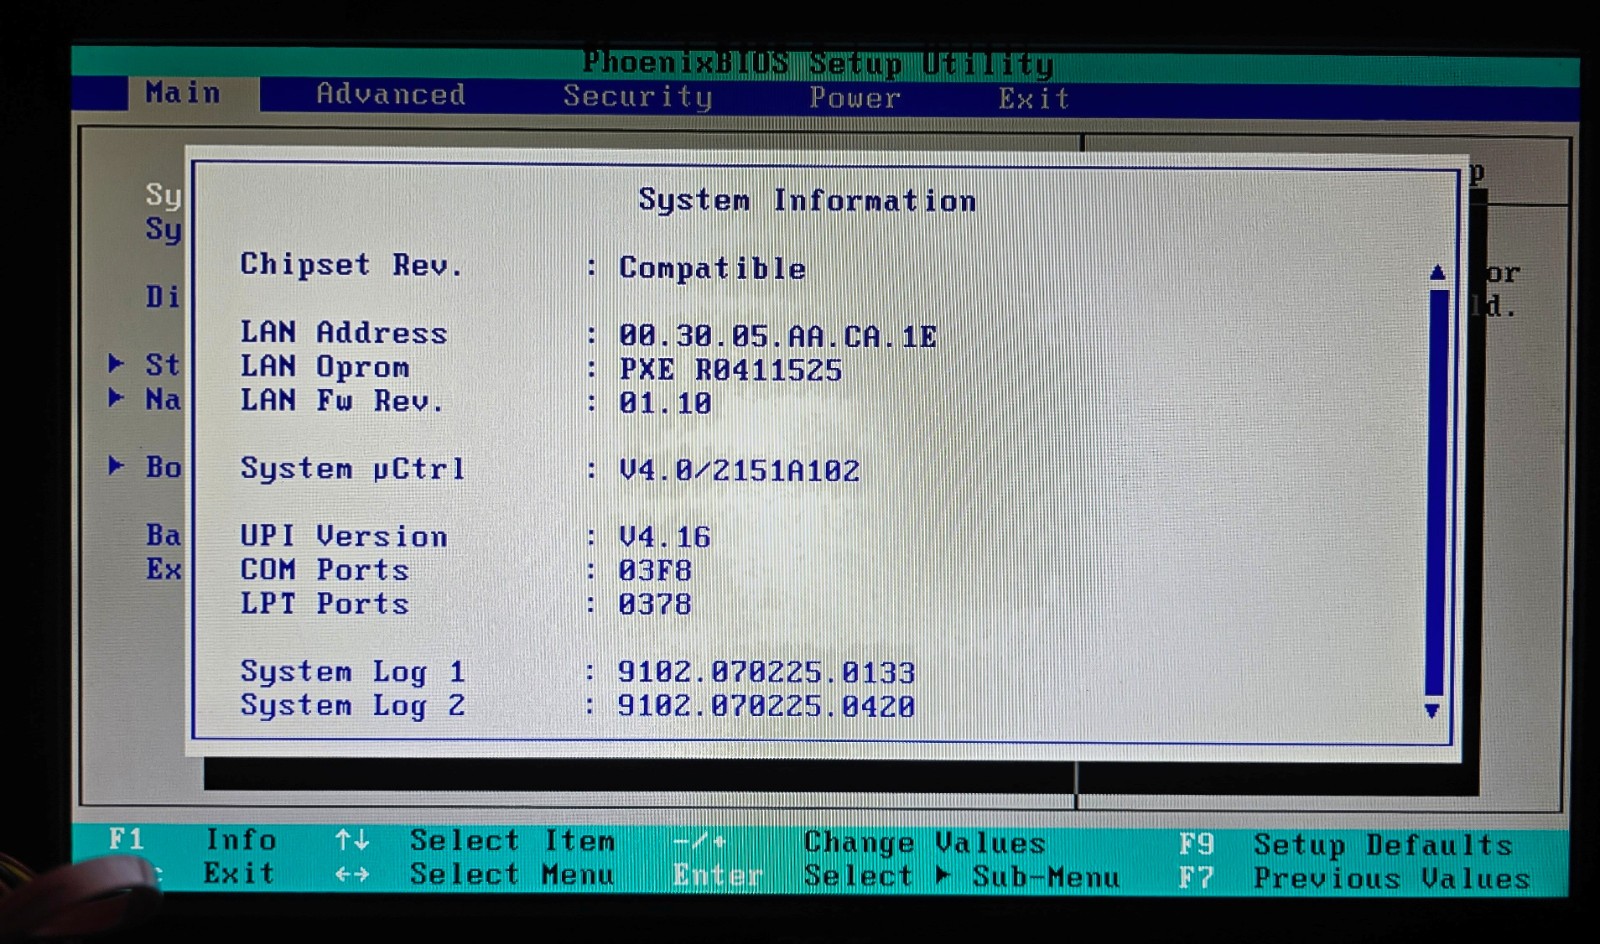Click the up/down arrows Select Item hint
This screenshot has height=944, width=1600.
pos(475,841)
